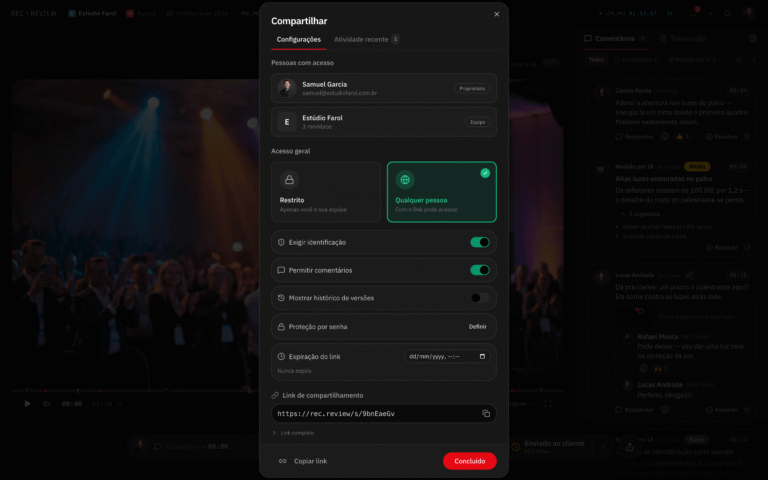Open the Transcrição tab in the side panel
The width and height of the screenshot is (768, 480).
click(683, 39)
